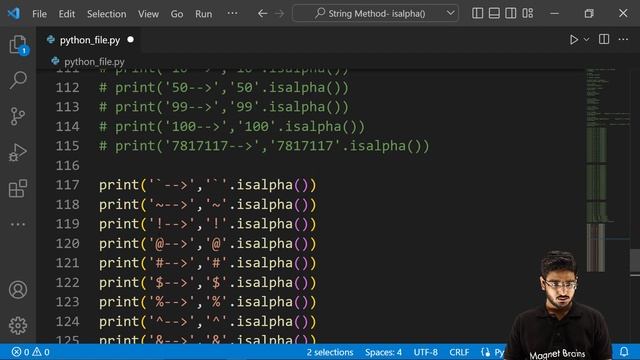640x360 pixels.
Task: Open run options dropdown next to play
Action: 587,40
